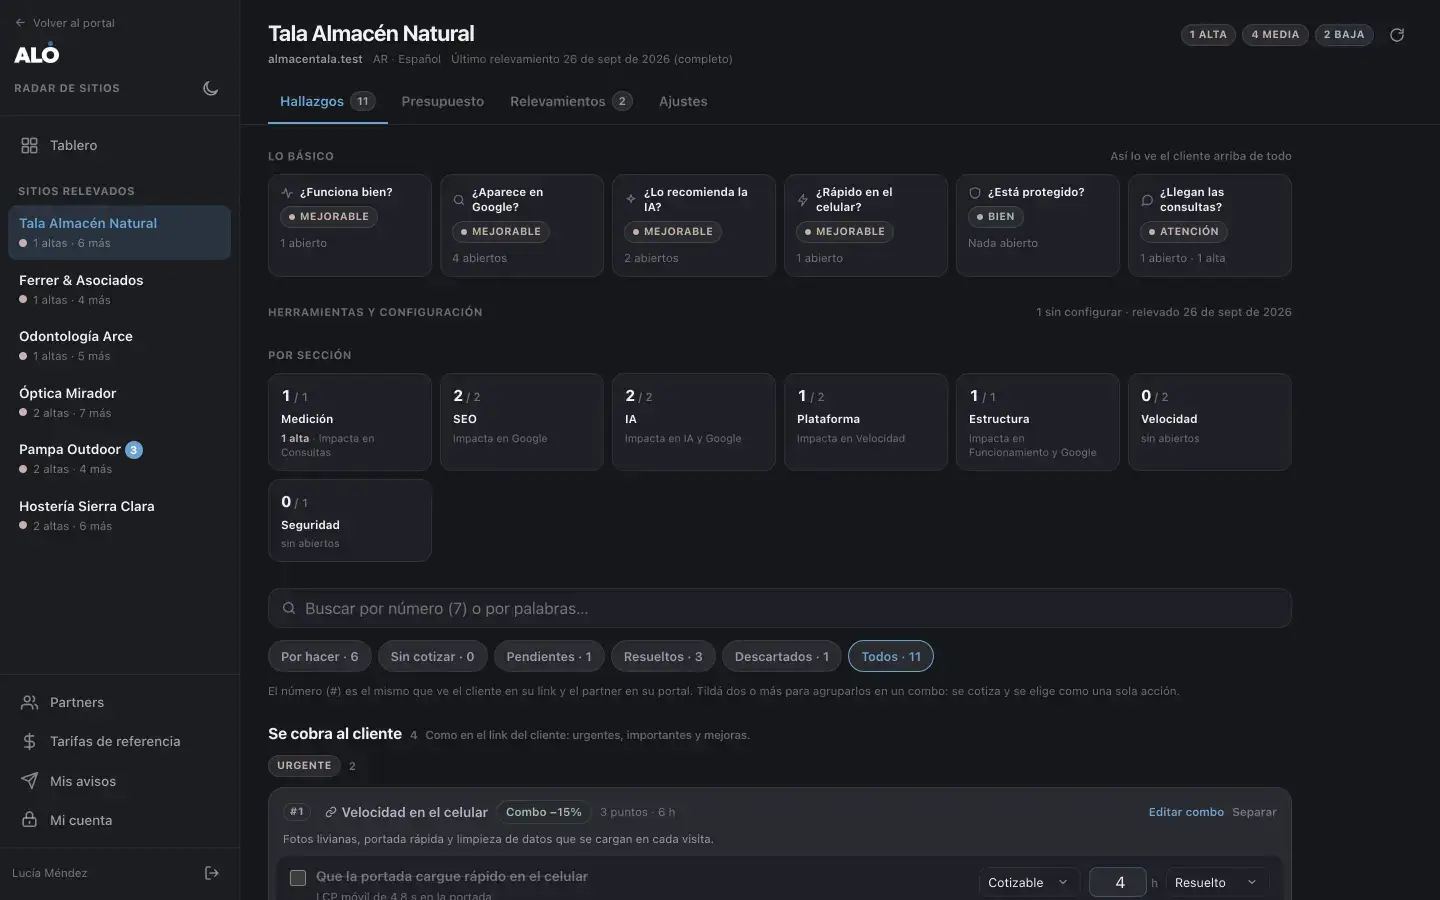Switch to the Presupuesto tab
1440x900 pixels.
(442, 101)
